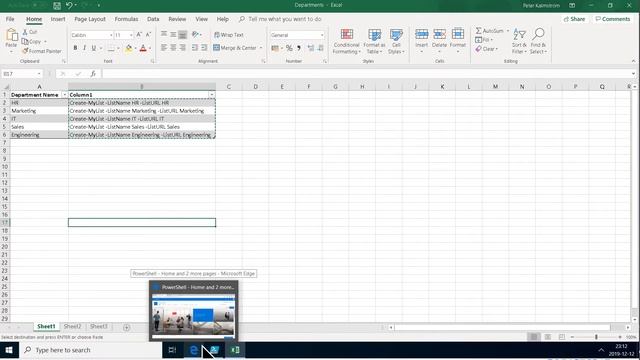Click the Format cells icon
Screen dimensions: 640x360
458,34
